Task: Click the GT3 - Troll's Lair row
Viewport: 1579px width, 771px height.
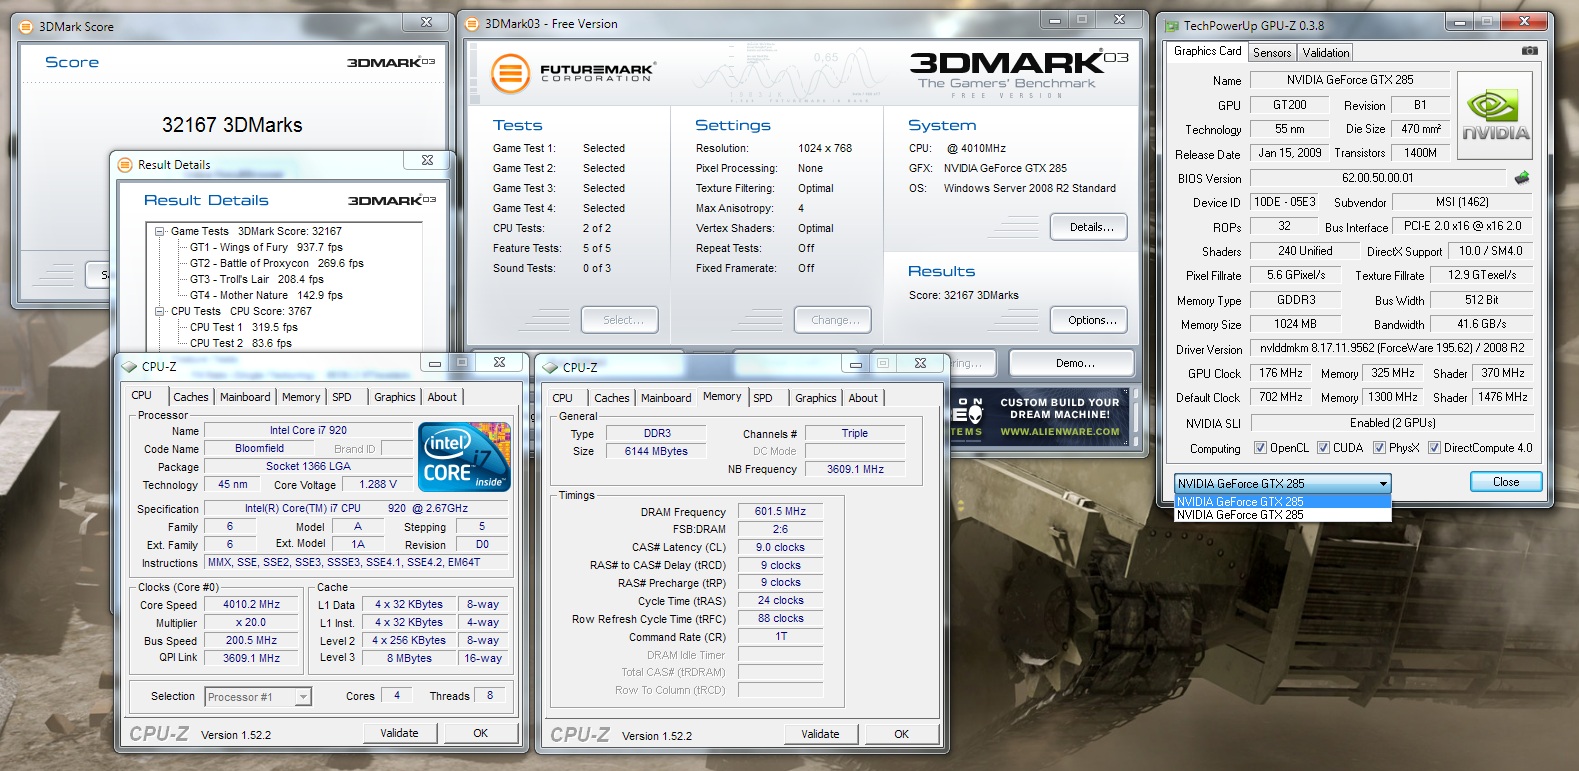Action: pyautogui.click(x=257, y=279)
